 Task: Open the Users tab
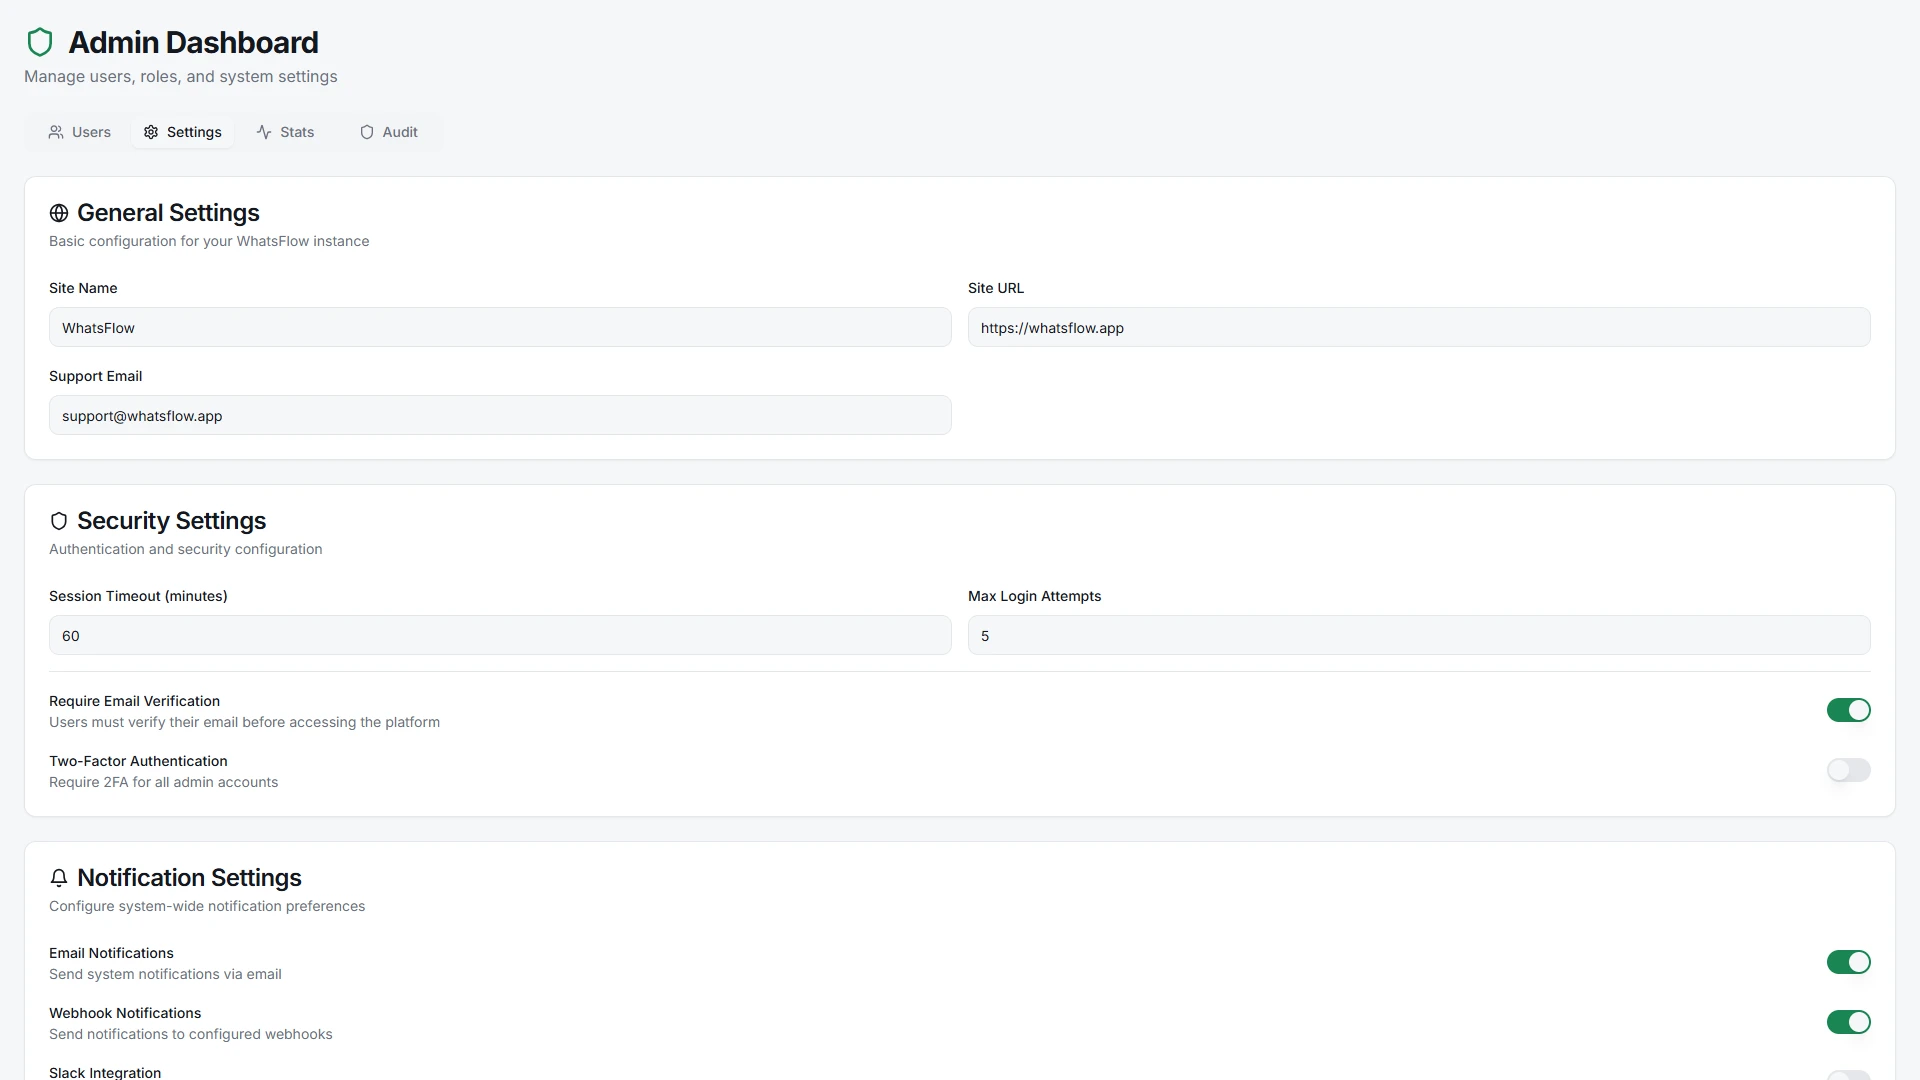pyautogui.click(x=80, y=132)
